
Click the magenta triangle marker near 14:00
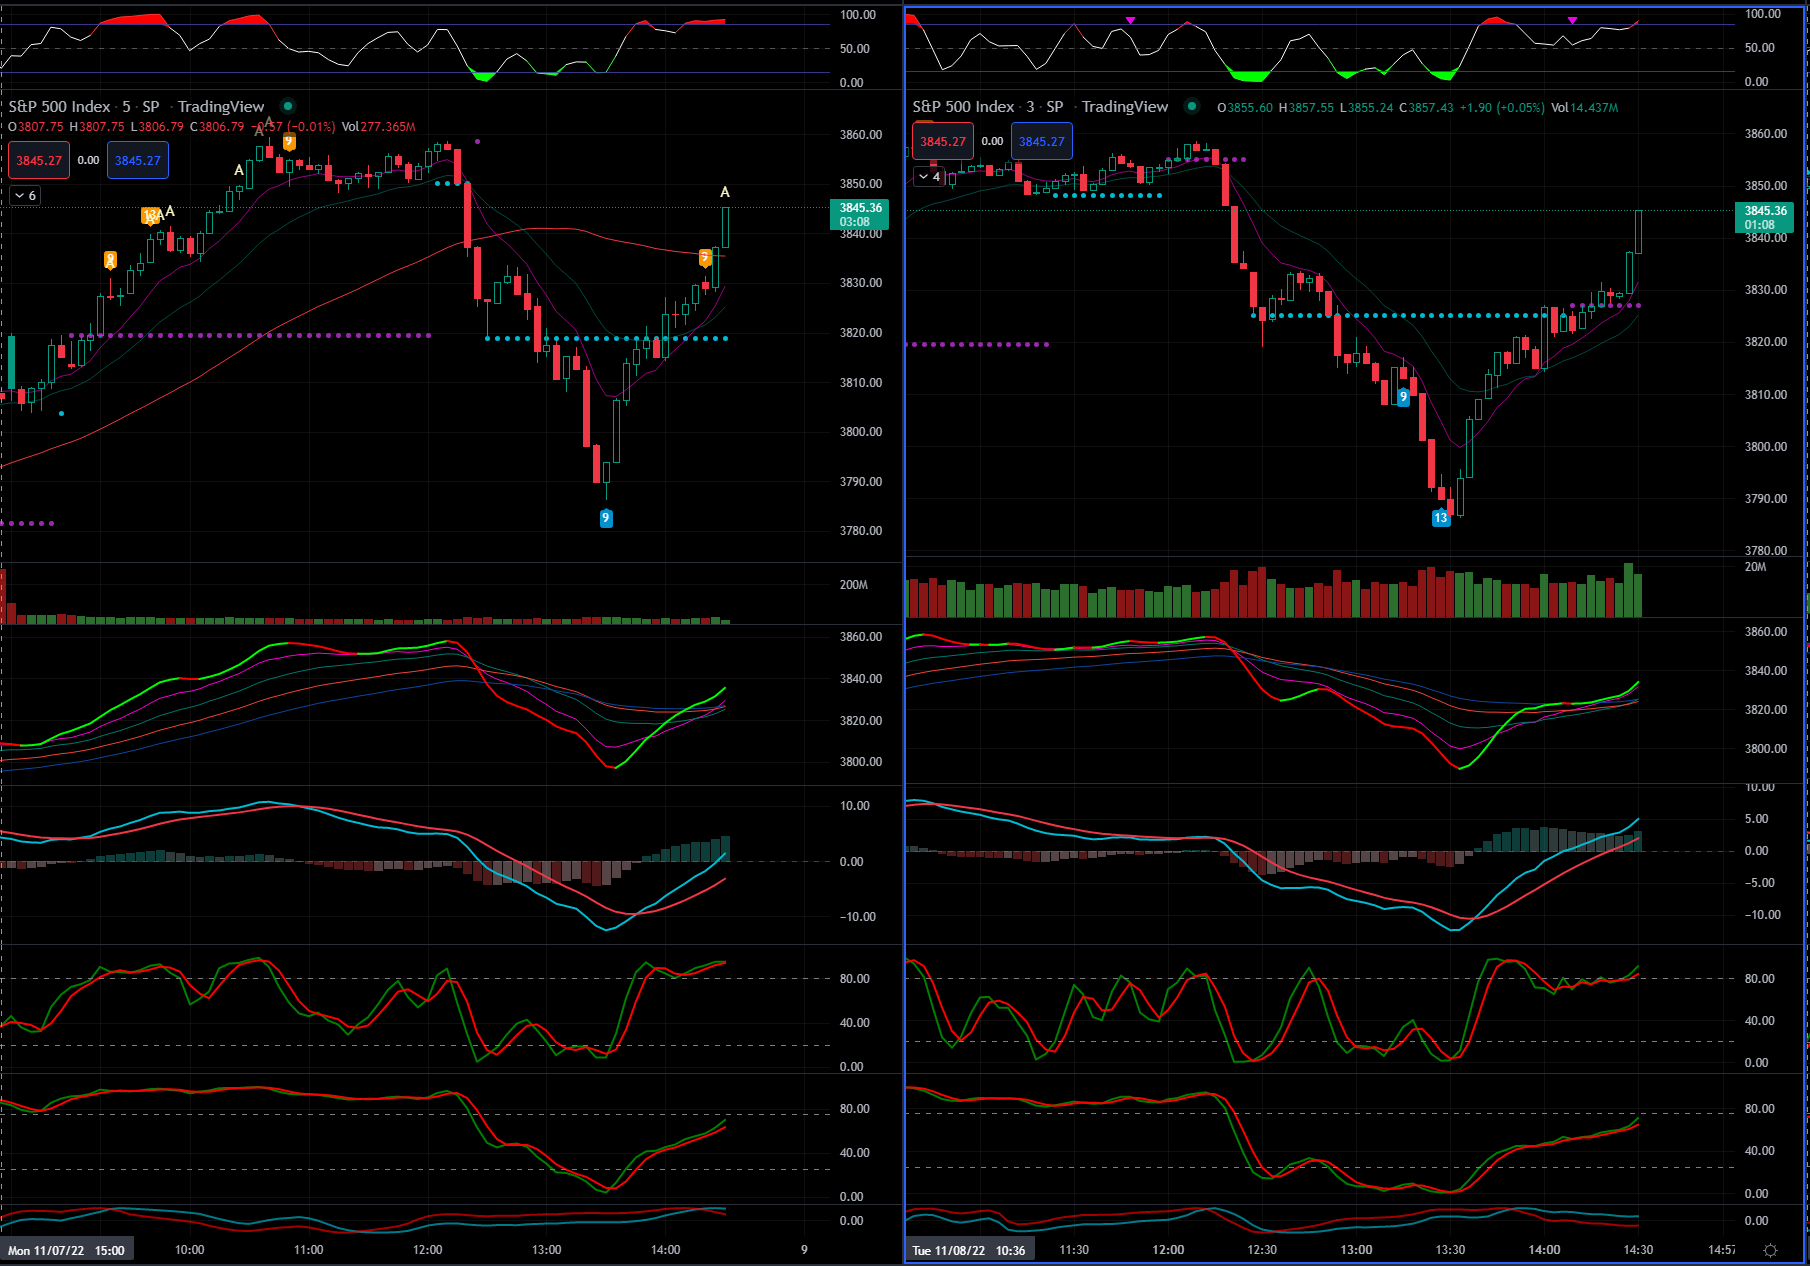click(1572, 21)
